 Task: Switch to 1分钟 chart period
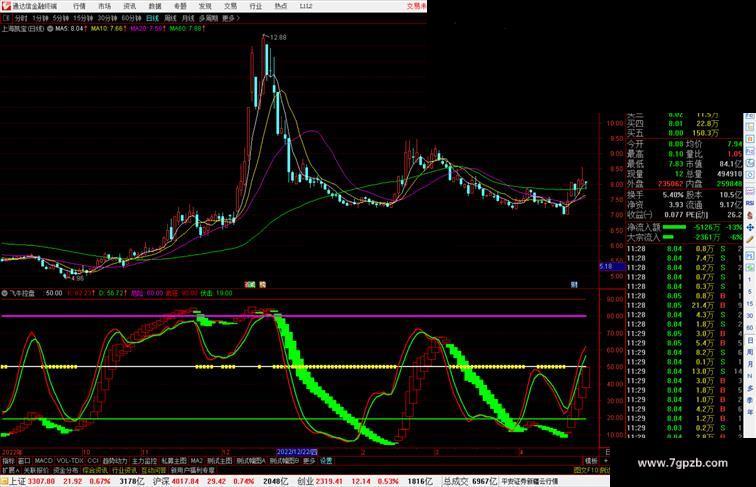[40, 18]
